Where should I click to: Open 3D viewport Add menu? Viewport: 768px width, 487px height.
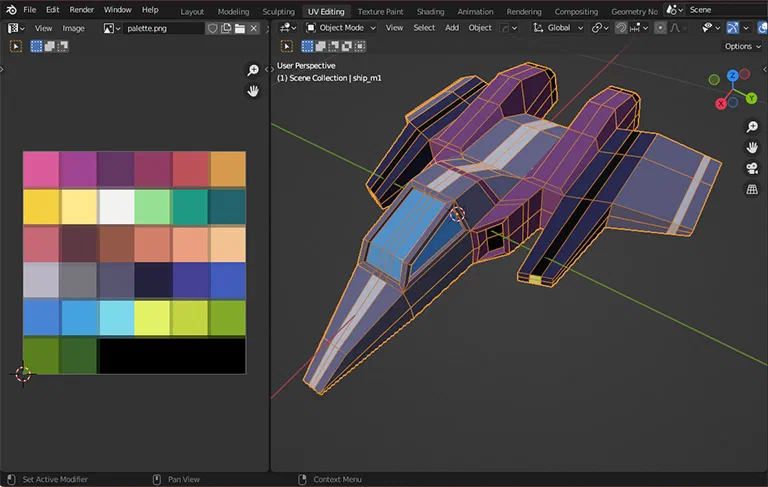tap(452, 28)
